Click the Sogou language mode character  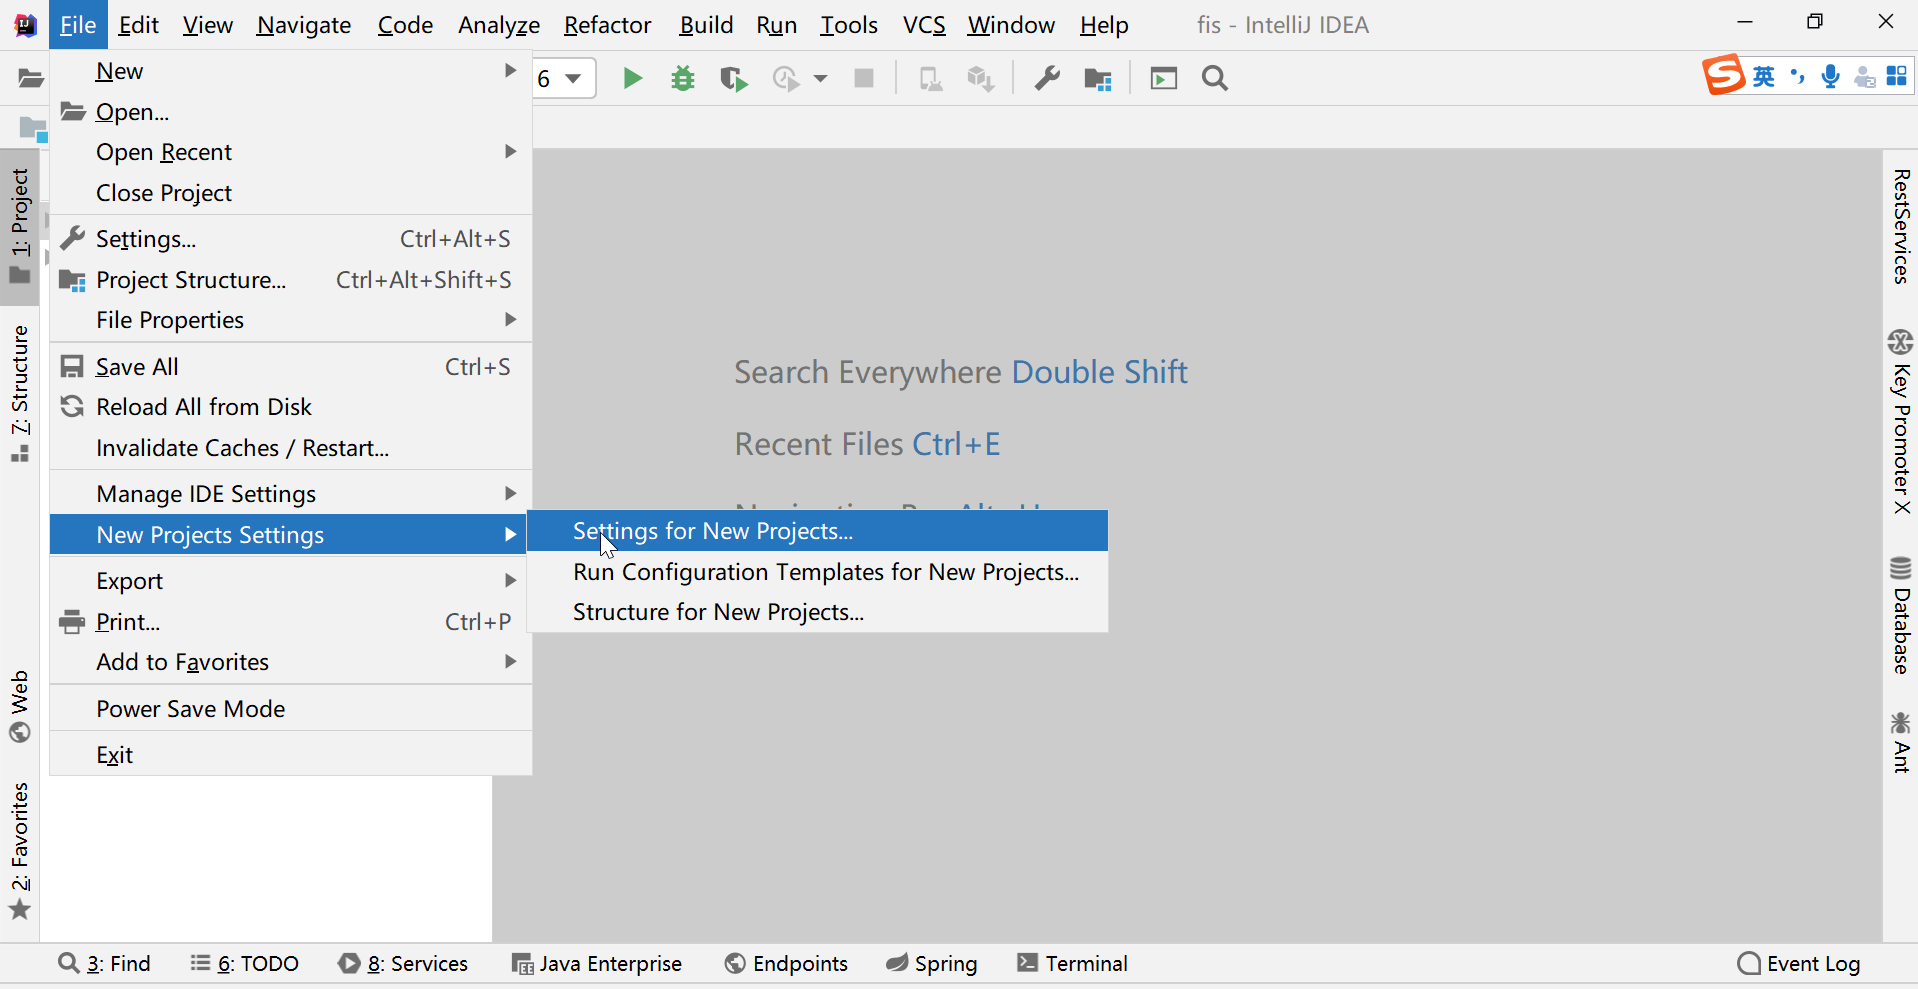pos(1765,76)
